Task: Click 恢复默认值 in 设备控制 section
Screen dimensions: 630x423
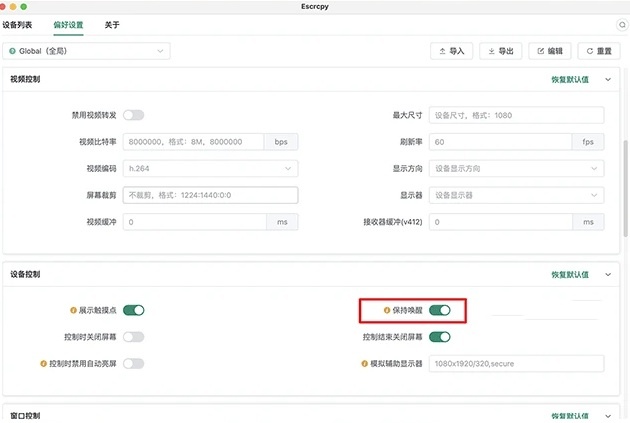Action: coord(570,275)
